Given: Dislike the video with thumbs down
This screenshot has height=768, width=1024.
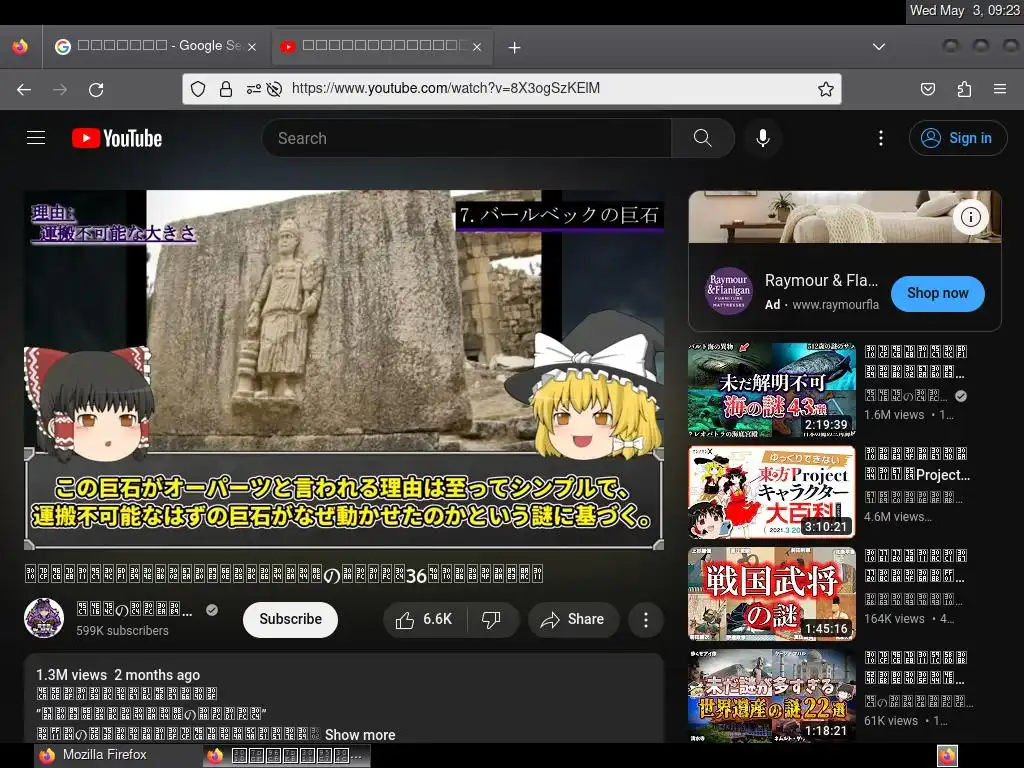Looking at the screenshot, I should coord(492,619).
